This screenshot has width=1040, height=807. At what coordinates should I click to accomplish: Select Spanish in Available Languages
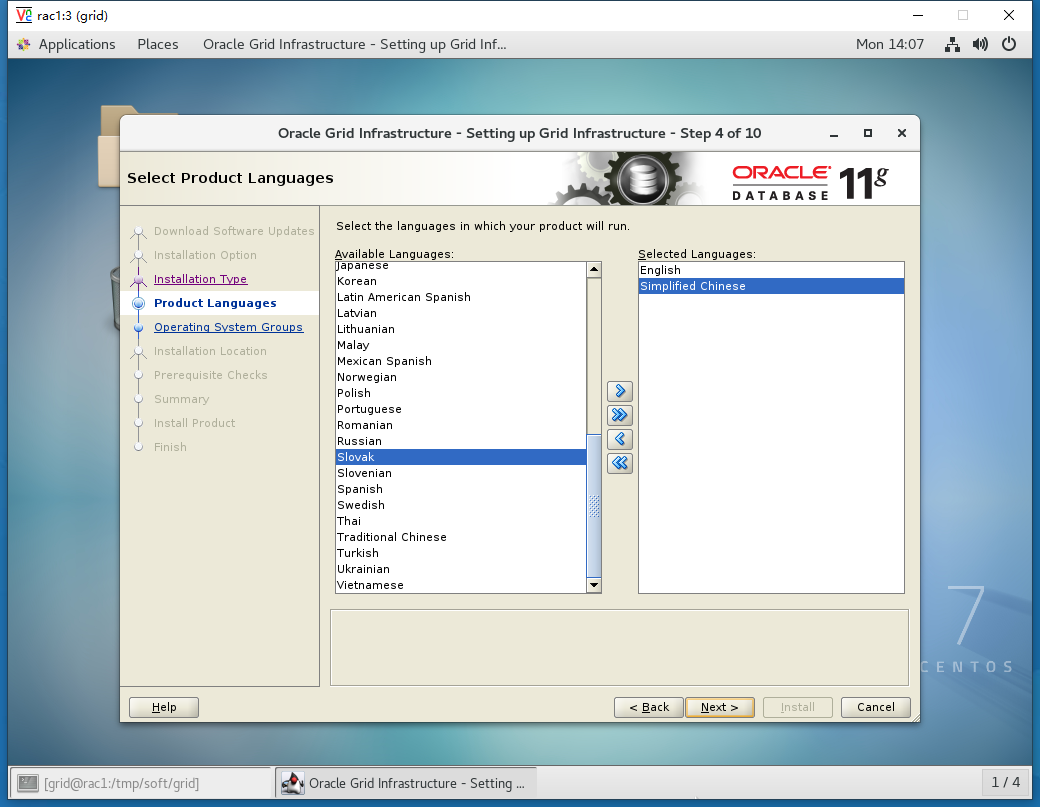(x=460, y=489)
